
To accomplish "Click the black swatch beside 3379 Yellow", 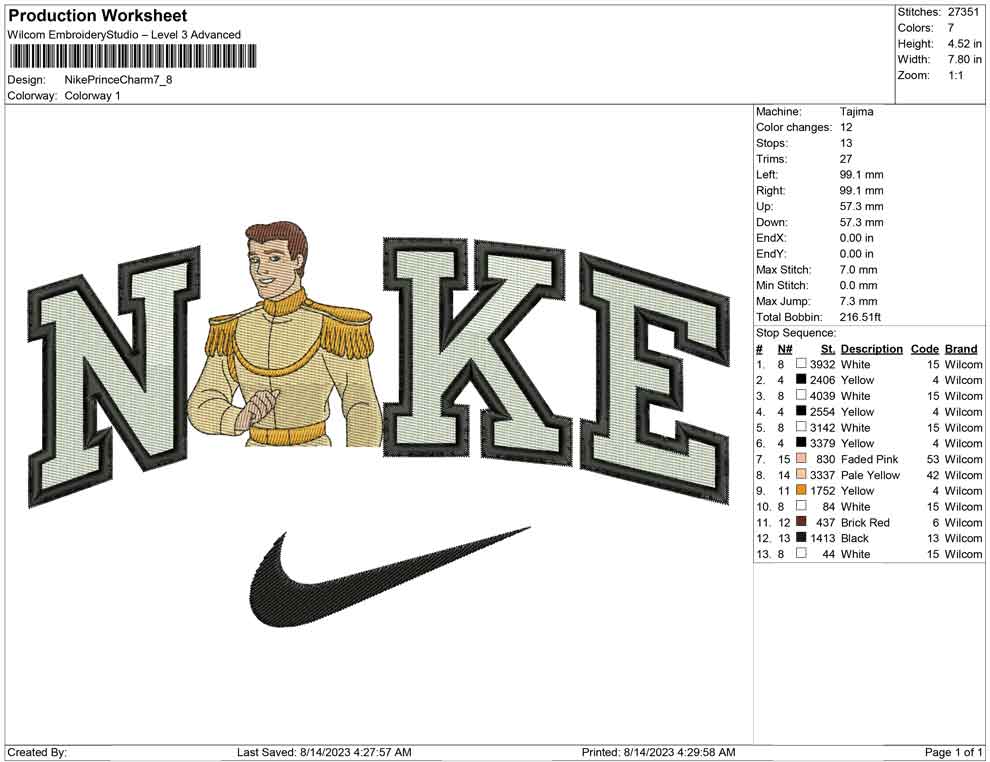I will click(x=801, y=443).
